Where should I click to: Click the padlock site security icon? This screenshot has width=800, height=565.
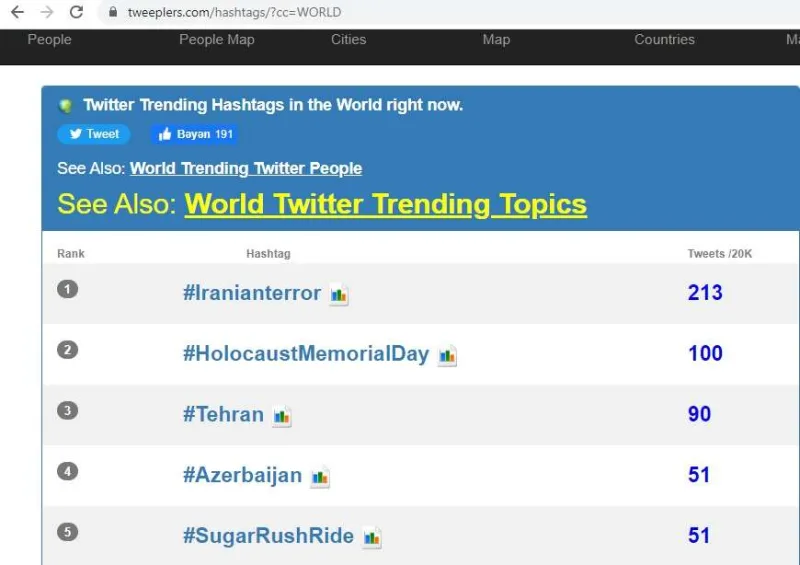pos(113,12)
